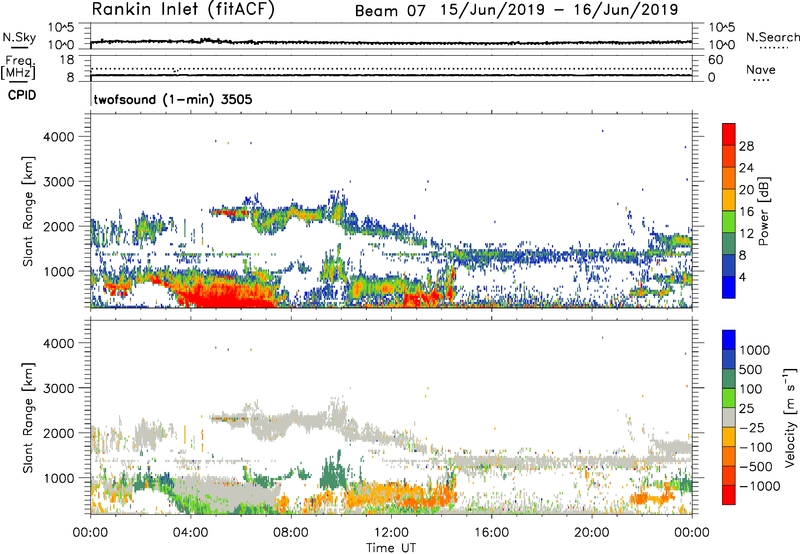Click the 'CPID' label
The image size is (800, 554).
[22, 95]
